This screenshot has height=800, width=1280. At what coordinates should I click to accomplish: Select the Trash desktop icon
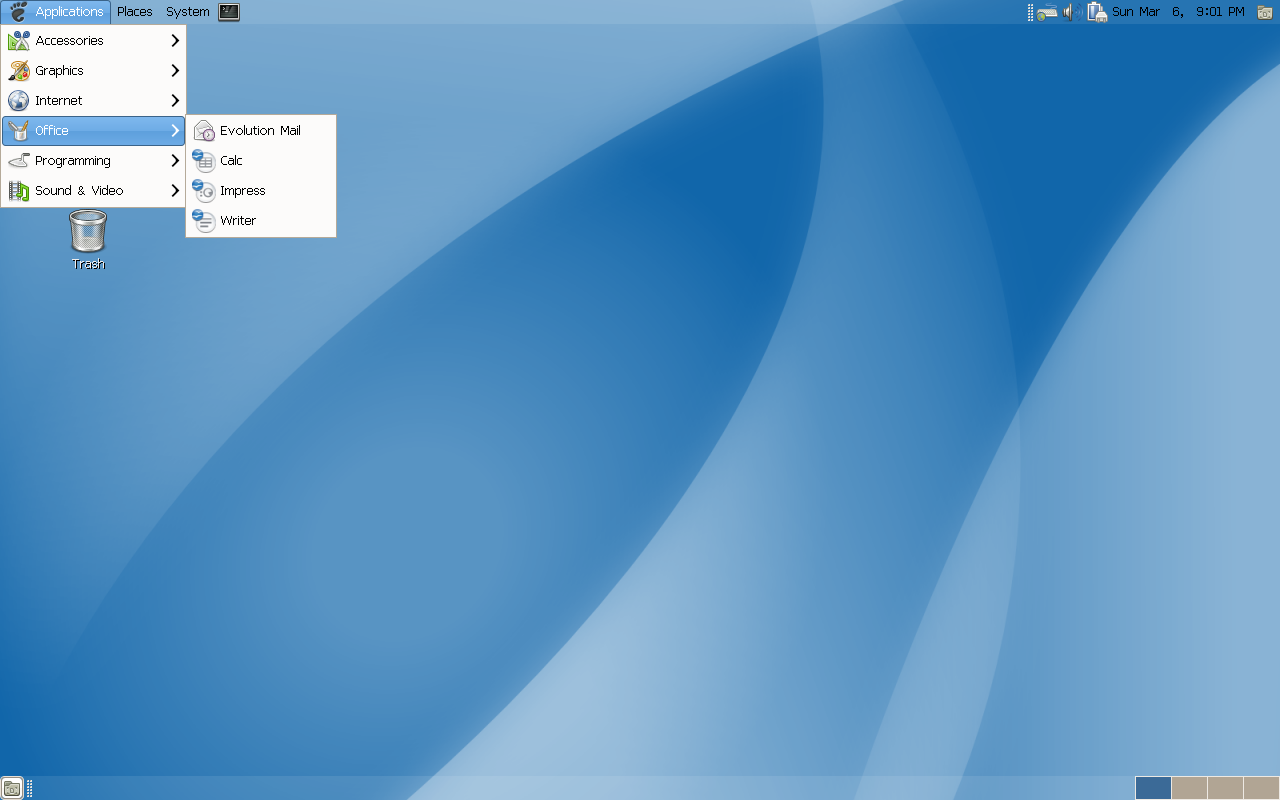tap(88, 240)
